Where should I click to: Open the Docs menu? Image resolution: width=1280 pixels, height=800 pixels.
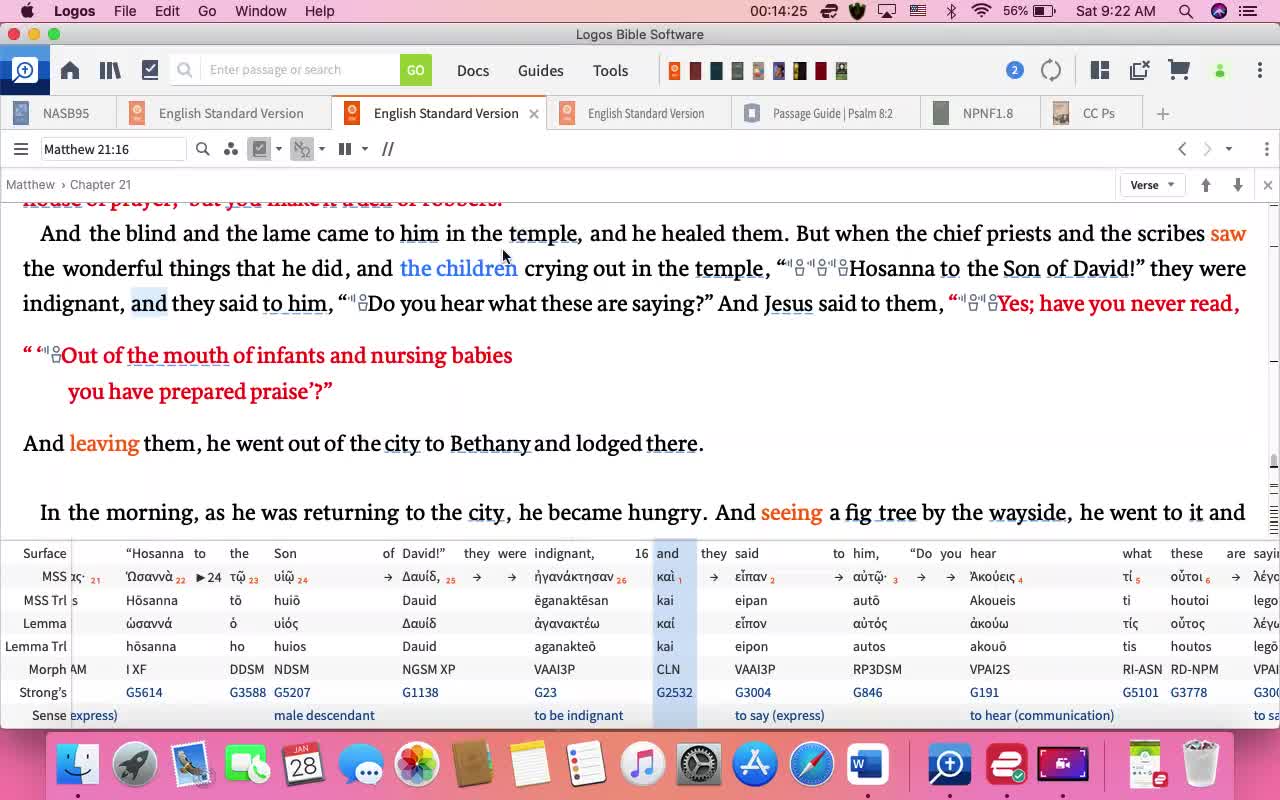(473, 70)
